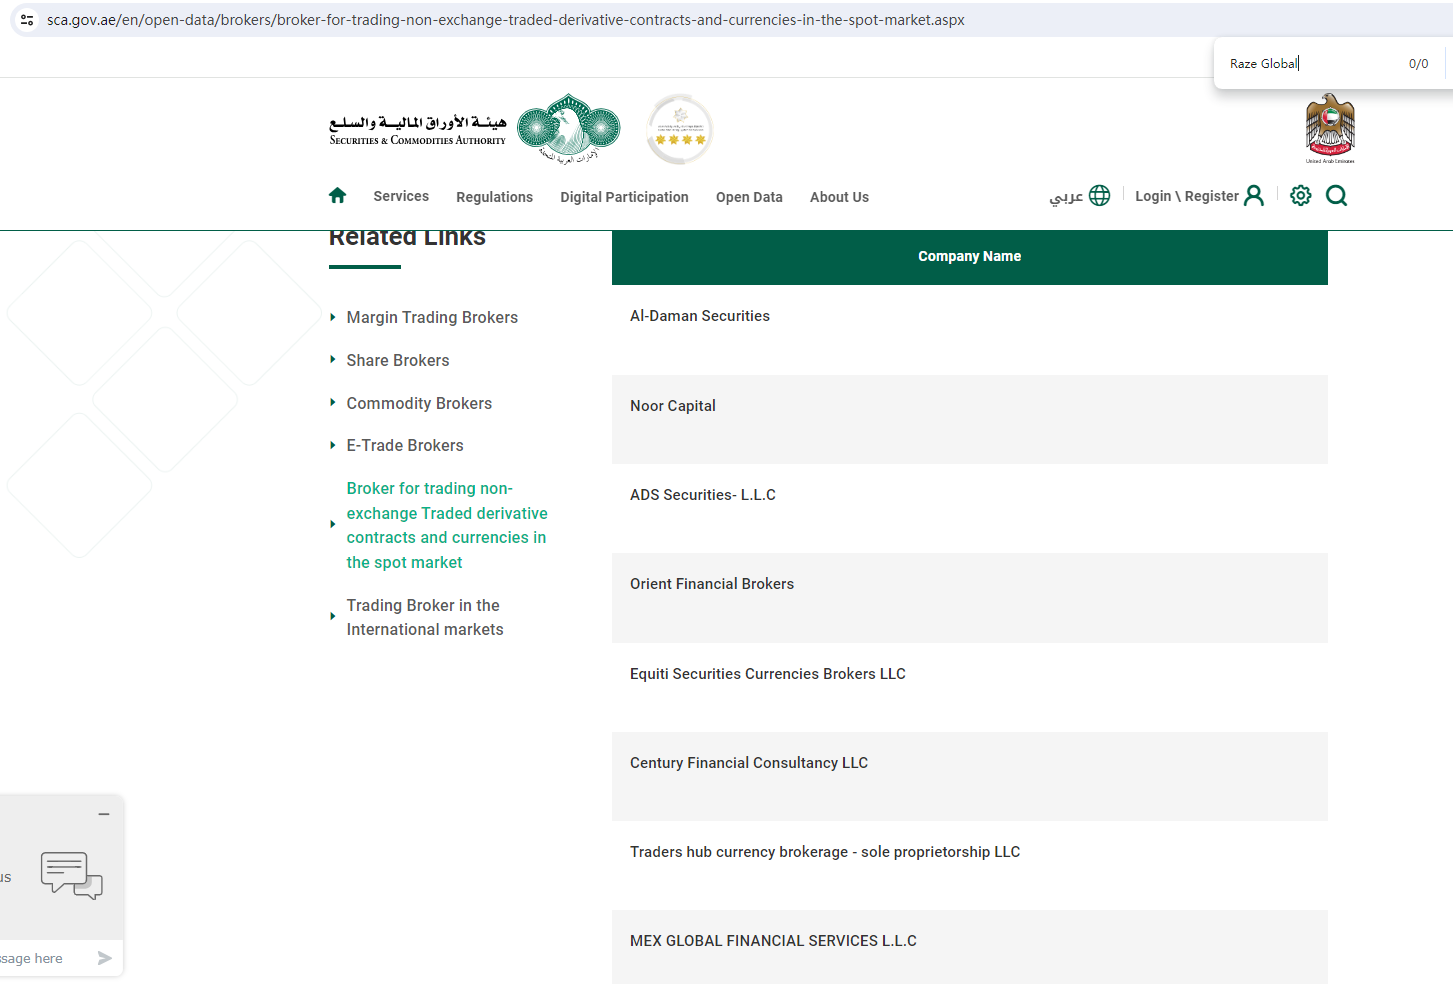Viewport: 1453px width, 984px height.
Task: View site information icon in address bar
Action: pos(27,20)
